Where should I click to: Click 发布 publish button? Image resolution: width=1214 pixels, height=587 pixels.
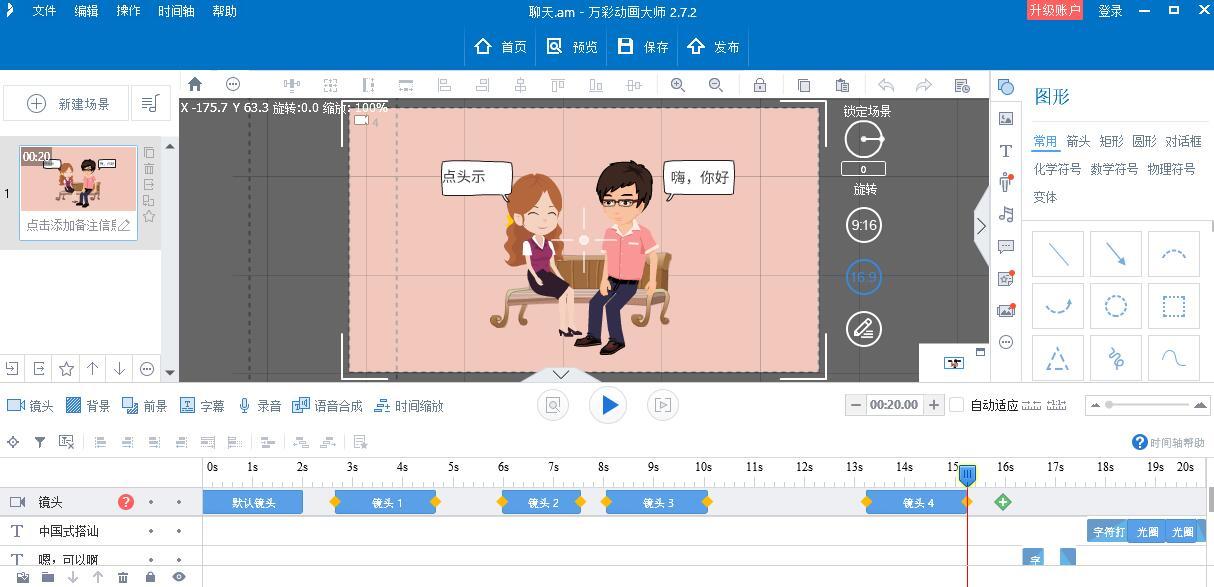pyautogui.click(x=714, y=47)
